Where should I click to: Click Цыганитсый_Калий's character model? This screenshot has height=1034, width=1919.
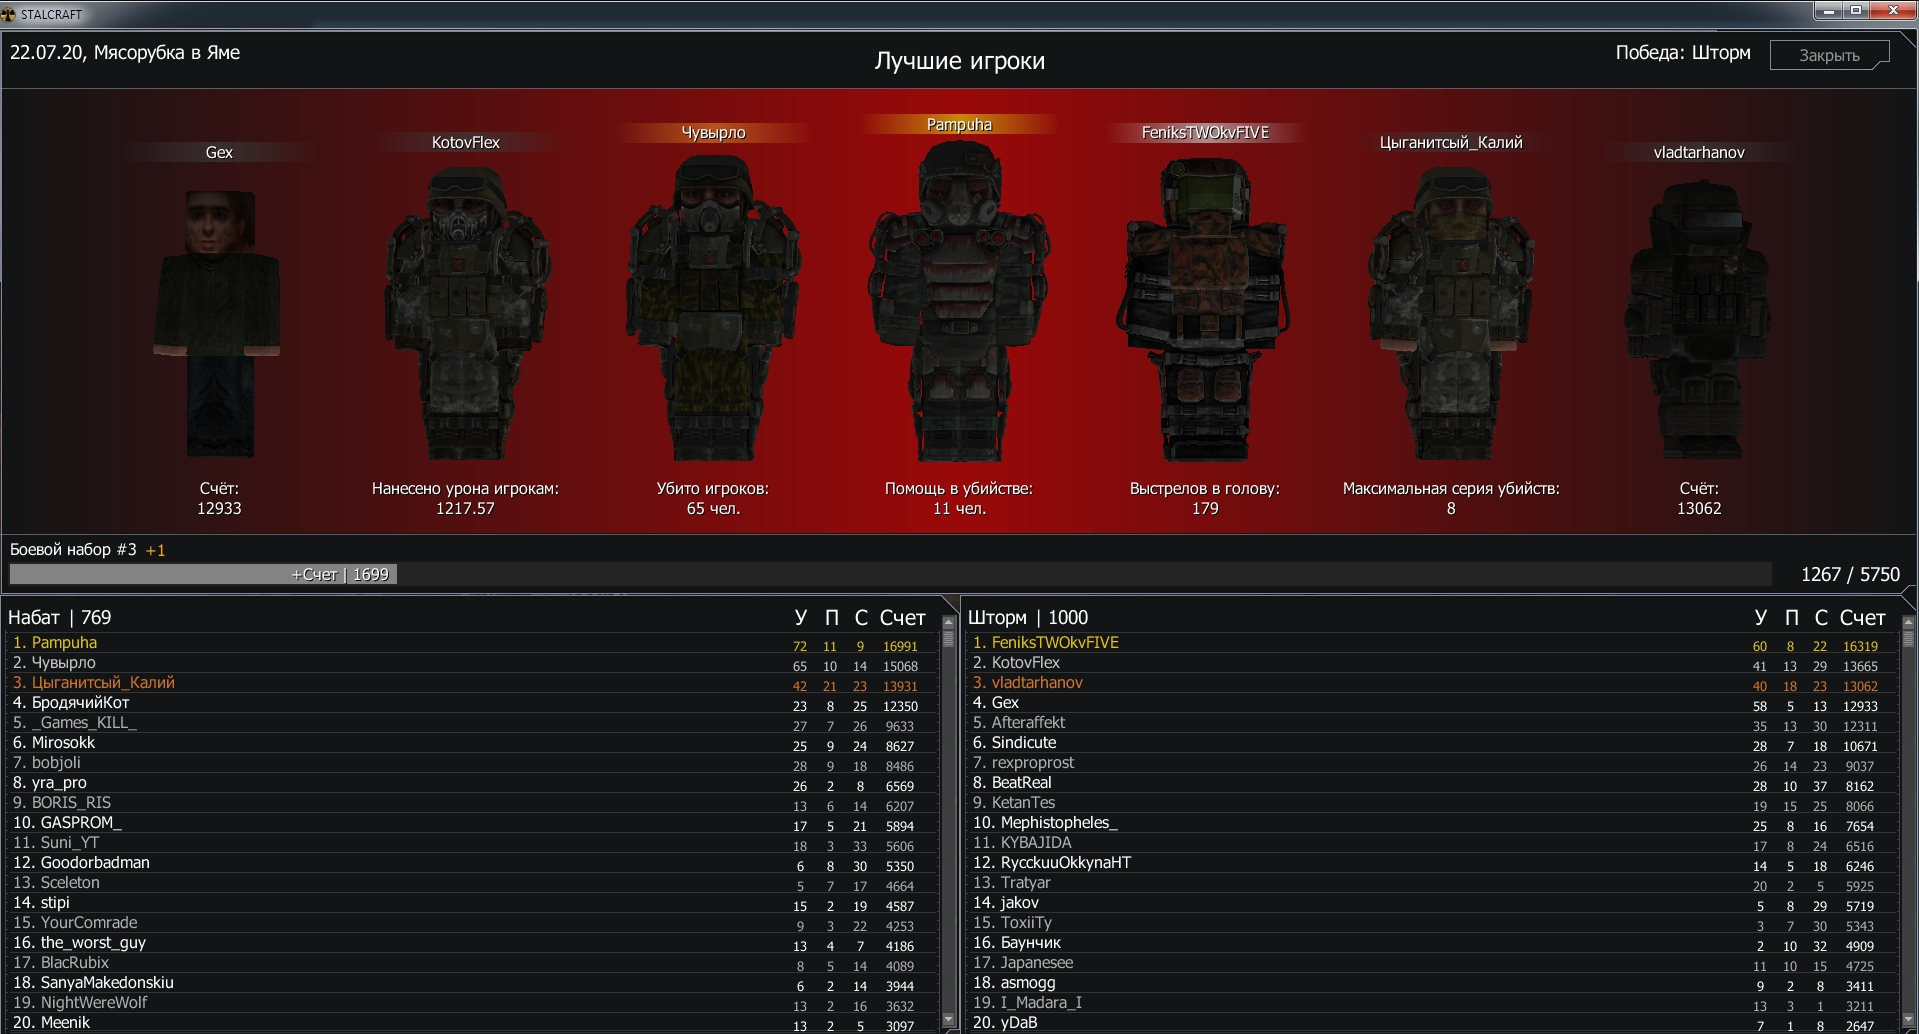pos(1450,310)
